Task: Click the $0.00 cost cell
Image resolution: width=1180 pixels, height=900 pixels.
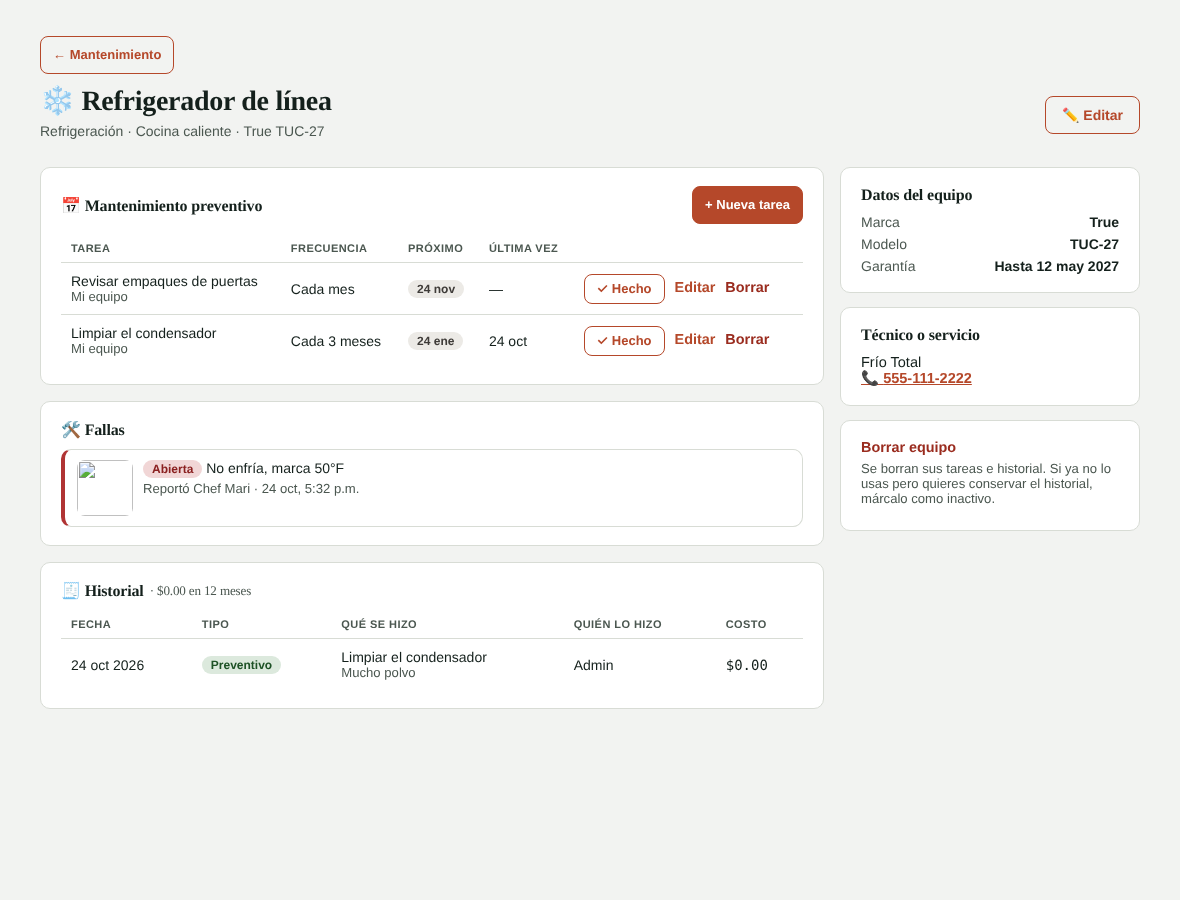Action: 747,665
